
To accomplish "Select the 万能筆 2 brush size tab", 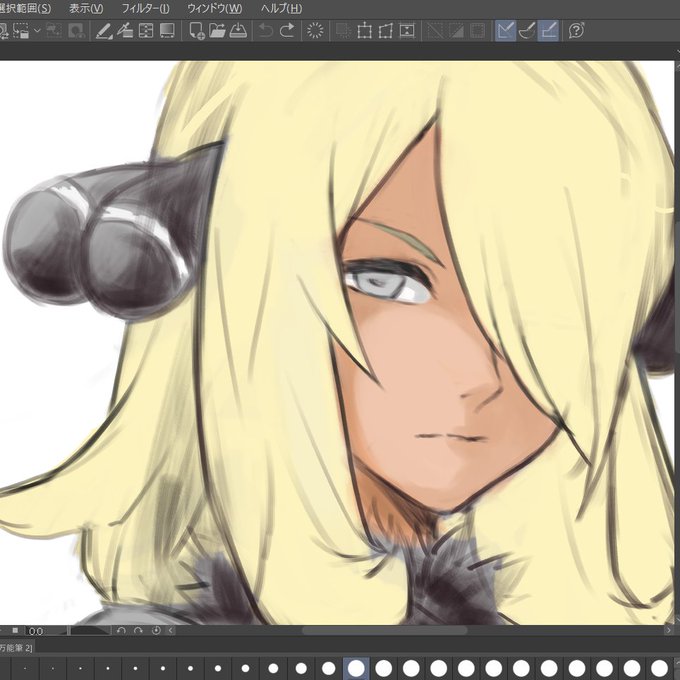I will pos(16,648).
